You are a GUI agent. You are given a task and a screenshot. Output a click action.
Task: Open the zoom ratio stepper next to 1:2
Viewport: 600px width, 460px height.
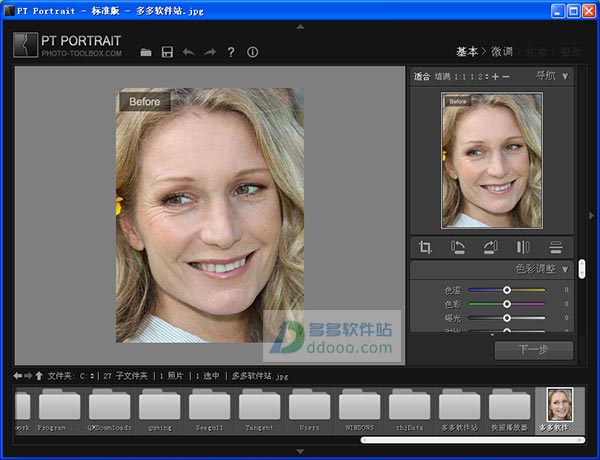(x=486, y=77)
